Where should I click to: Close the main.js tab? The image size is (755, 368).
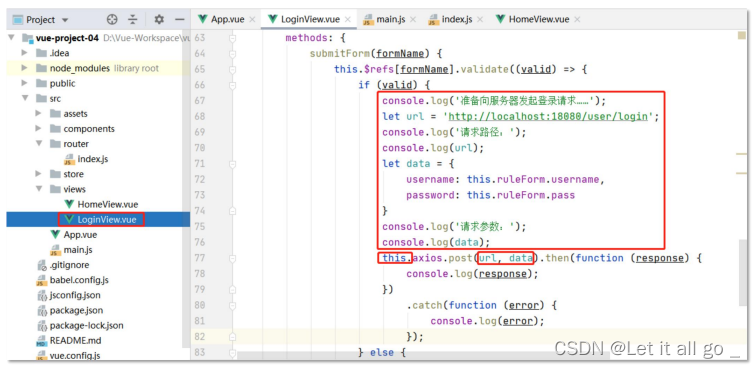pos(413,20)
